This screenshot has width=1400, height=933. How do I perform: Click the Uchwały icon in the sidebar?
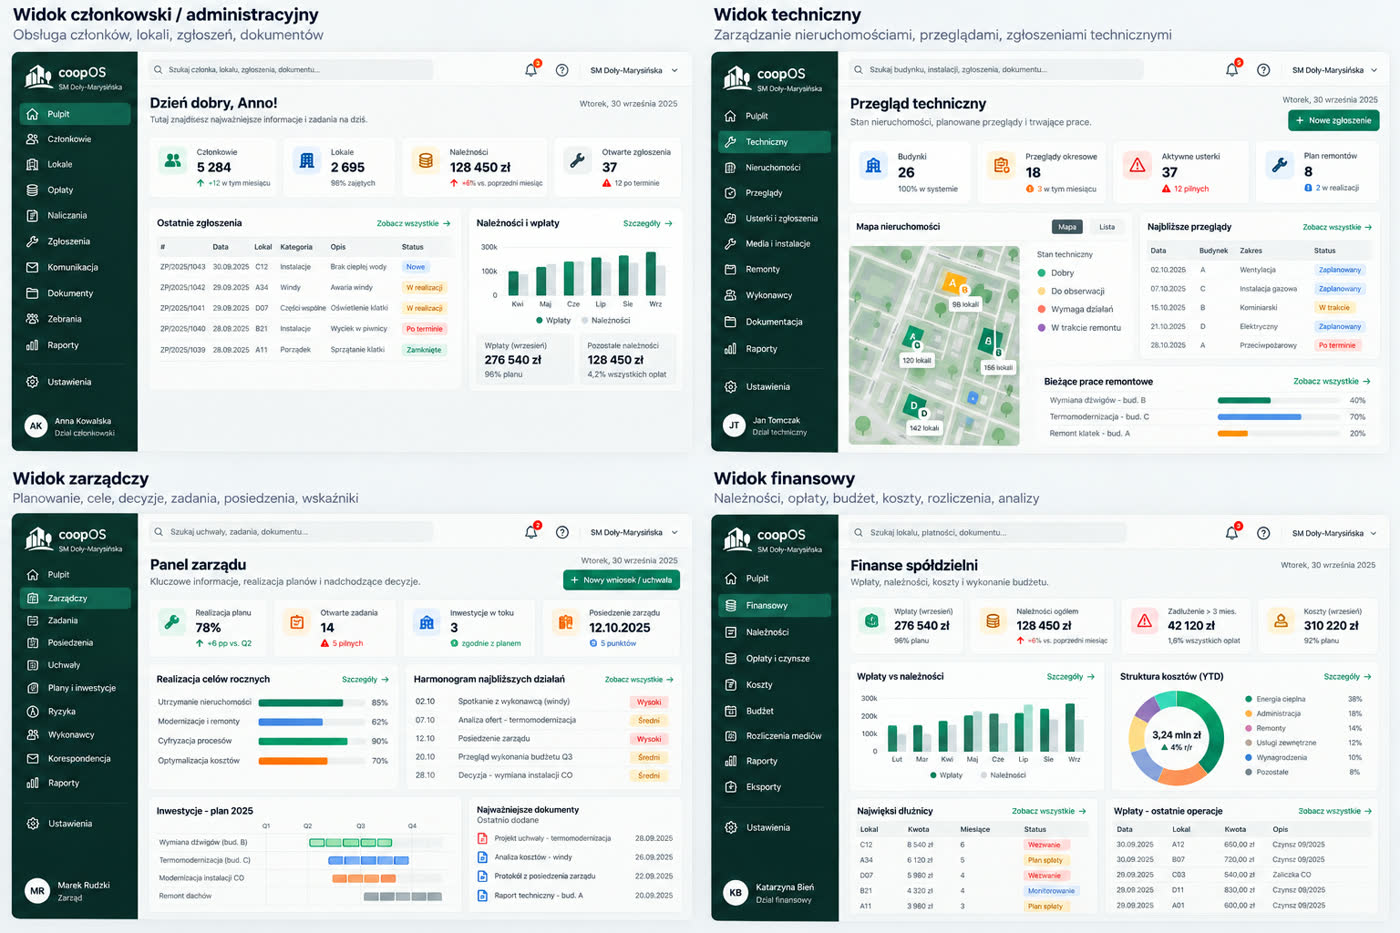coord(32,665)
